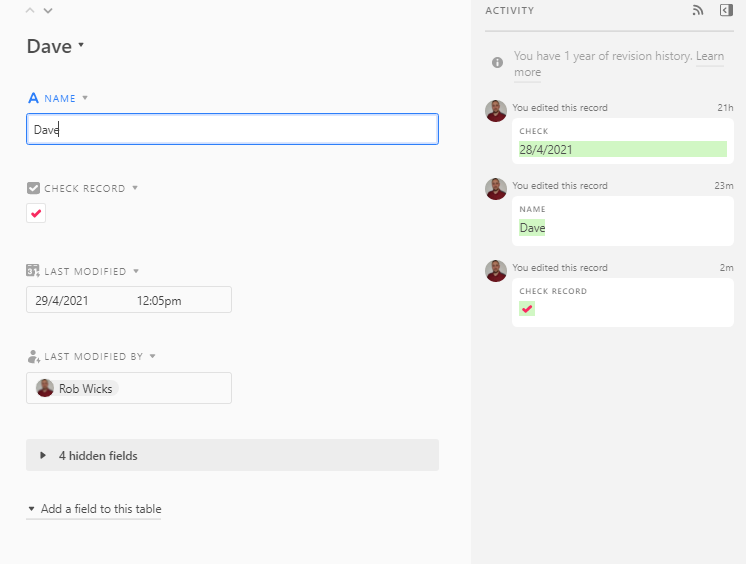Go to previous record with up chevron
Screen dimensions: 746x564
click(30, 10)
